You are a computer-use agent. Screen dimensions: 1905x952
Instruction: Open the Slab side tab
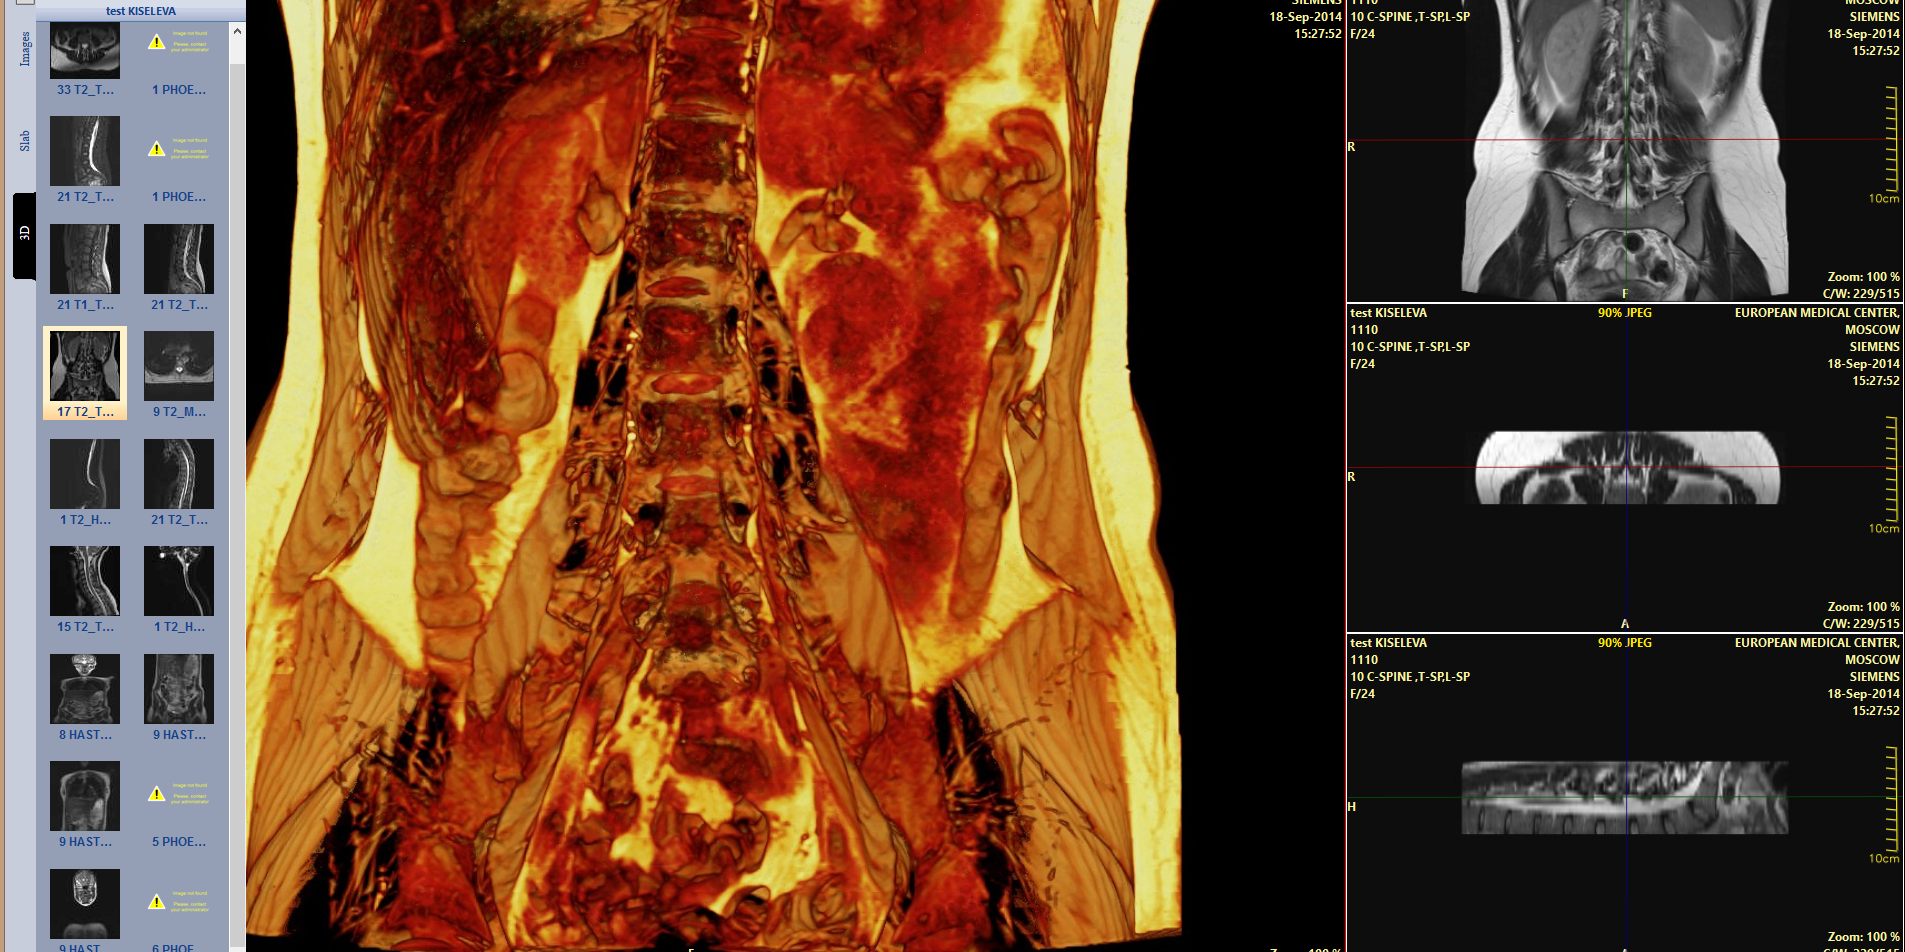click(x=25, y=141)
